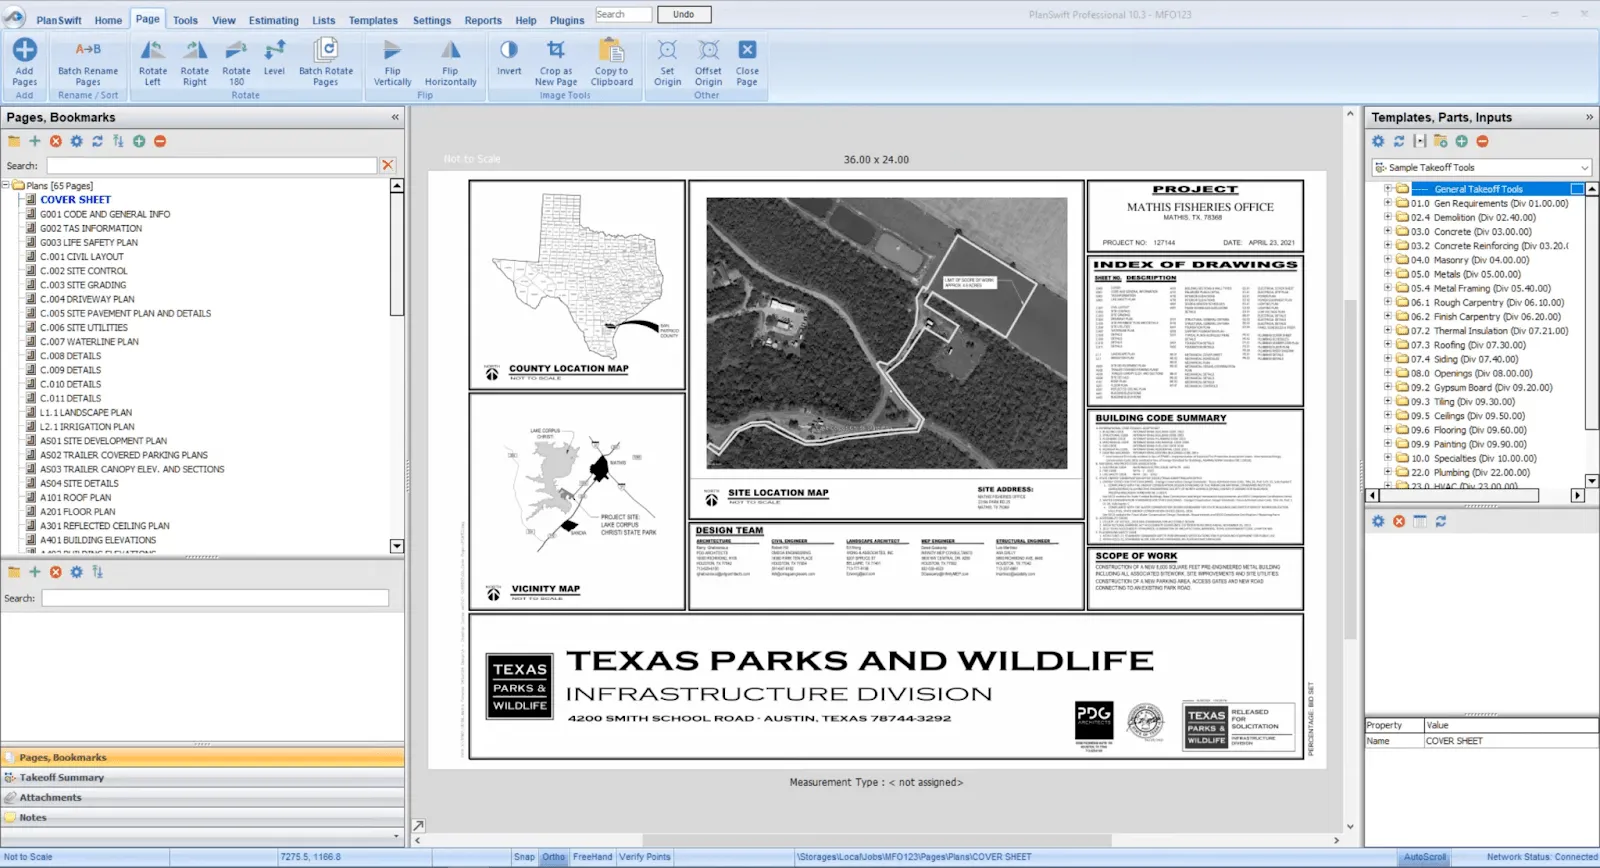
Task: Select the C.004 DRIVEWAY PLAN page
Action: (x=87, y=299)
